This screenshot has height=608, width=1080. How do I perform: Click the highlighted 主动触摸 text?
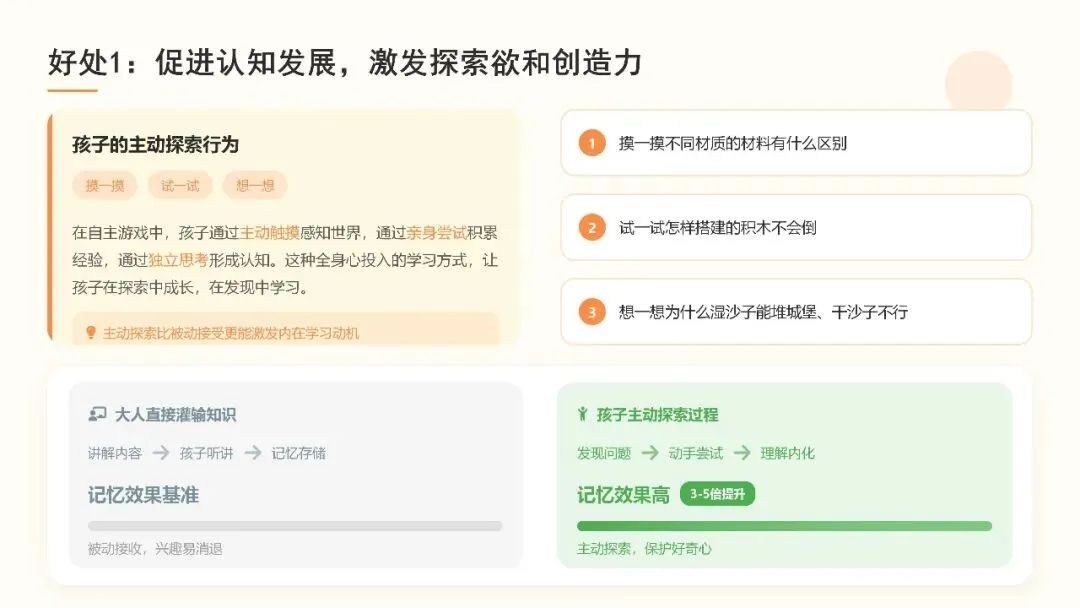pyautogui.click(x=269, y=233)
